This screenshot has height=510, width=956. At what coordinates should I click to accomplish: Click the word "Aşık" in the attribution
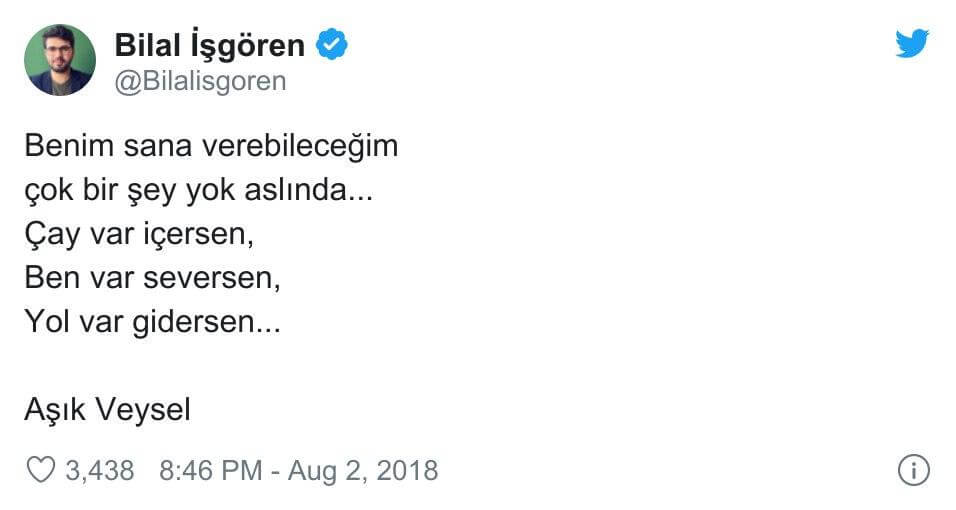(51, 410)
